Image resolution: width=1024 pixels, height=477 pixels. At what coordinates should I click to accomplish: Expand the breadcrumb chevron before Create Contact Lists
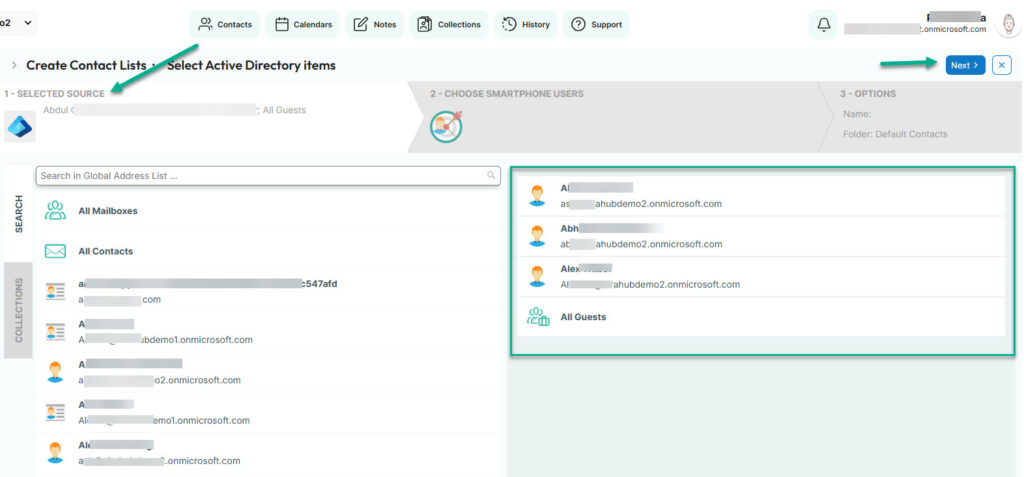[14, 65]
